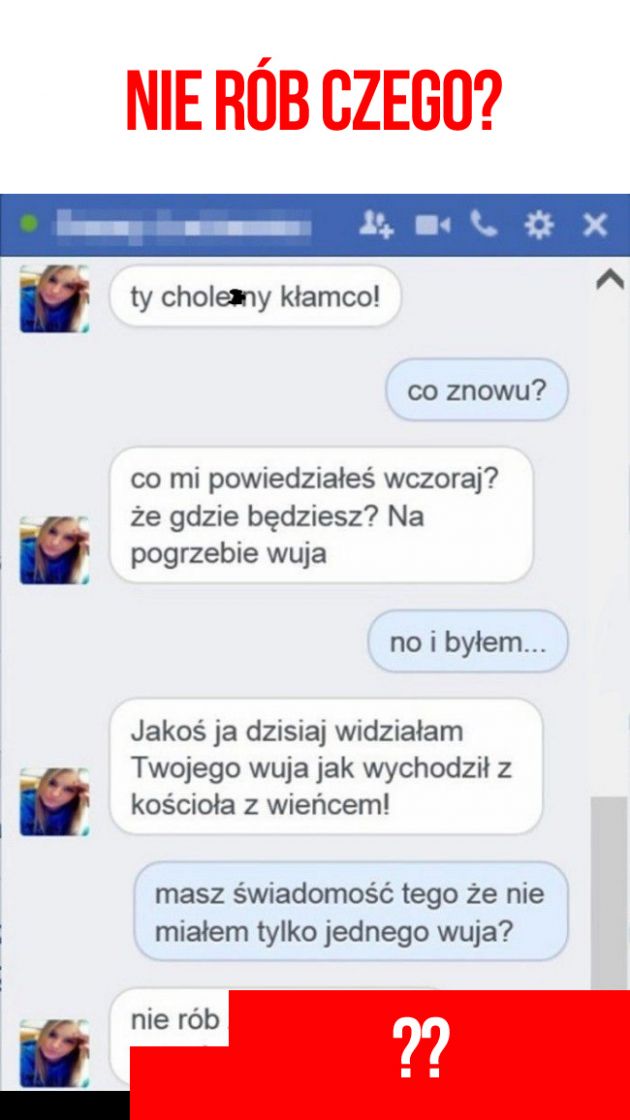Click the scroll up arrow in chat
The height and width of the screenshot is (1120, 630).
coord(610,281)
